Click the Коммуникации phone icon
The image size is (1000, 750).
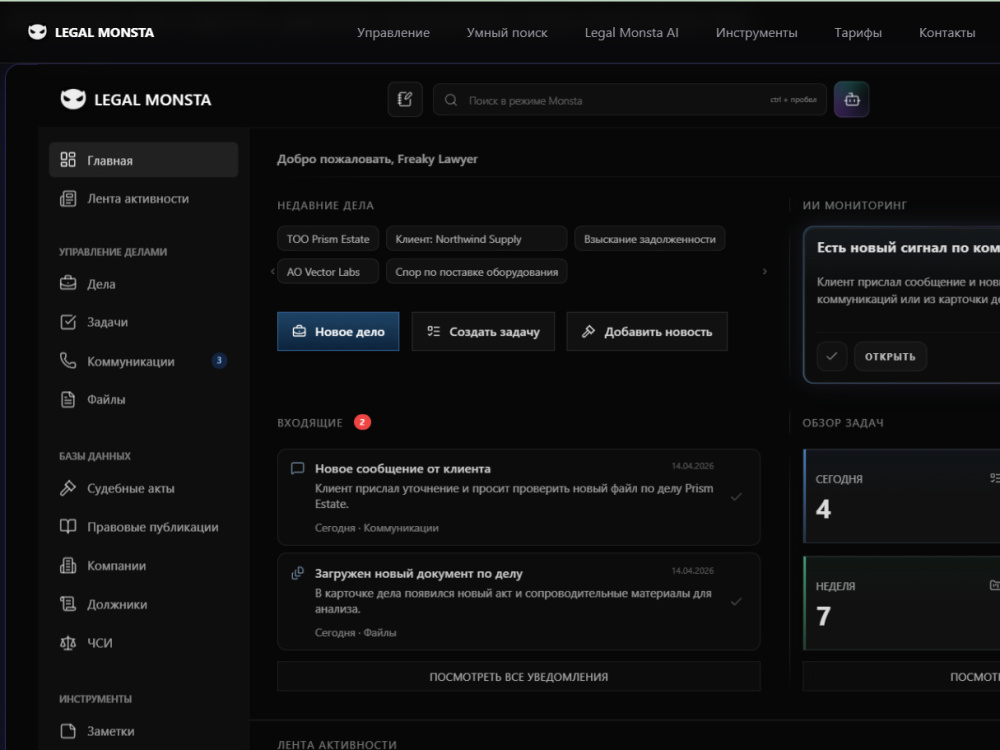pos(68,361)
